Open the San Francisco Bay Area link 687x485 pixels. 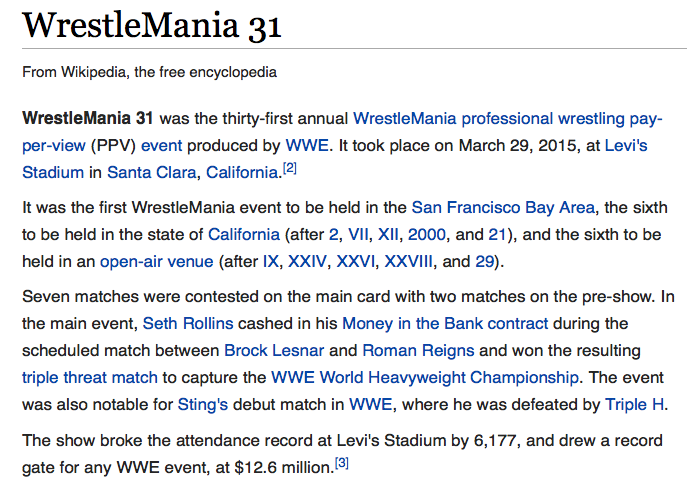click(x=503, y=208)
